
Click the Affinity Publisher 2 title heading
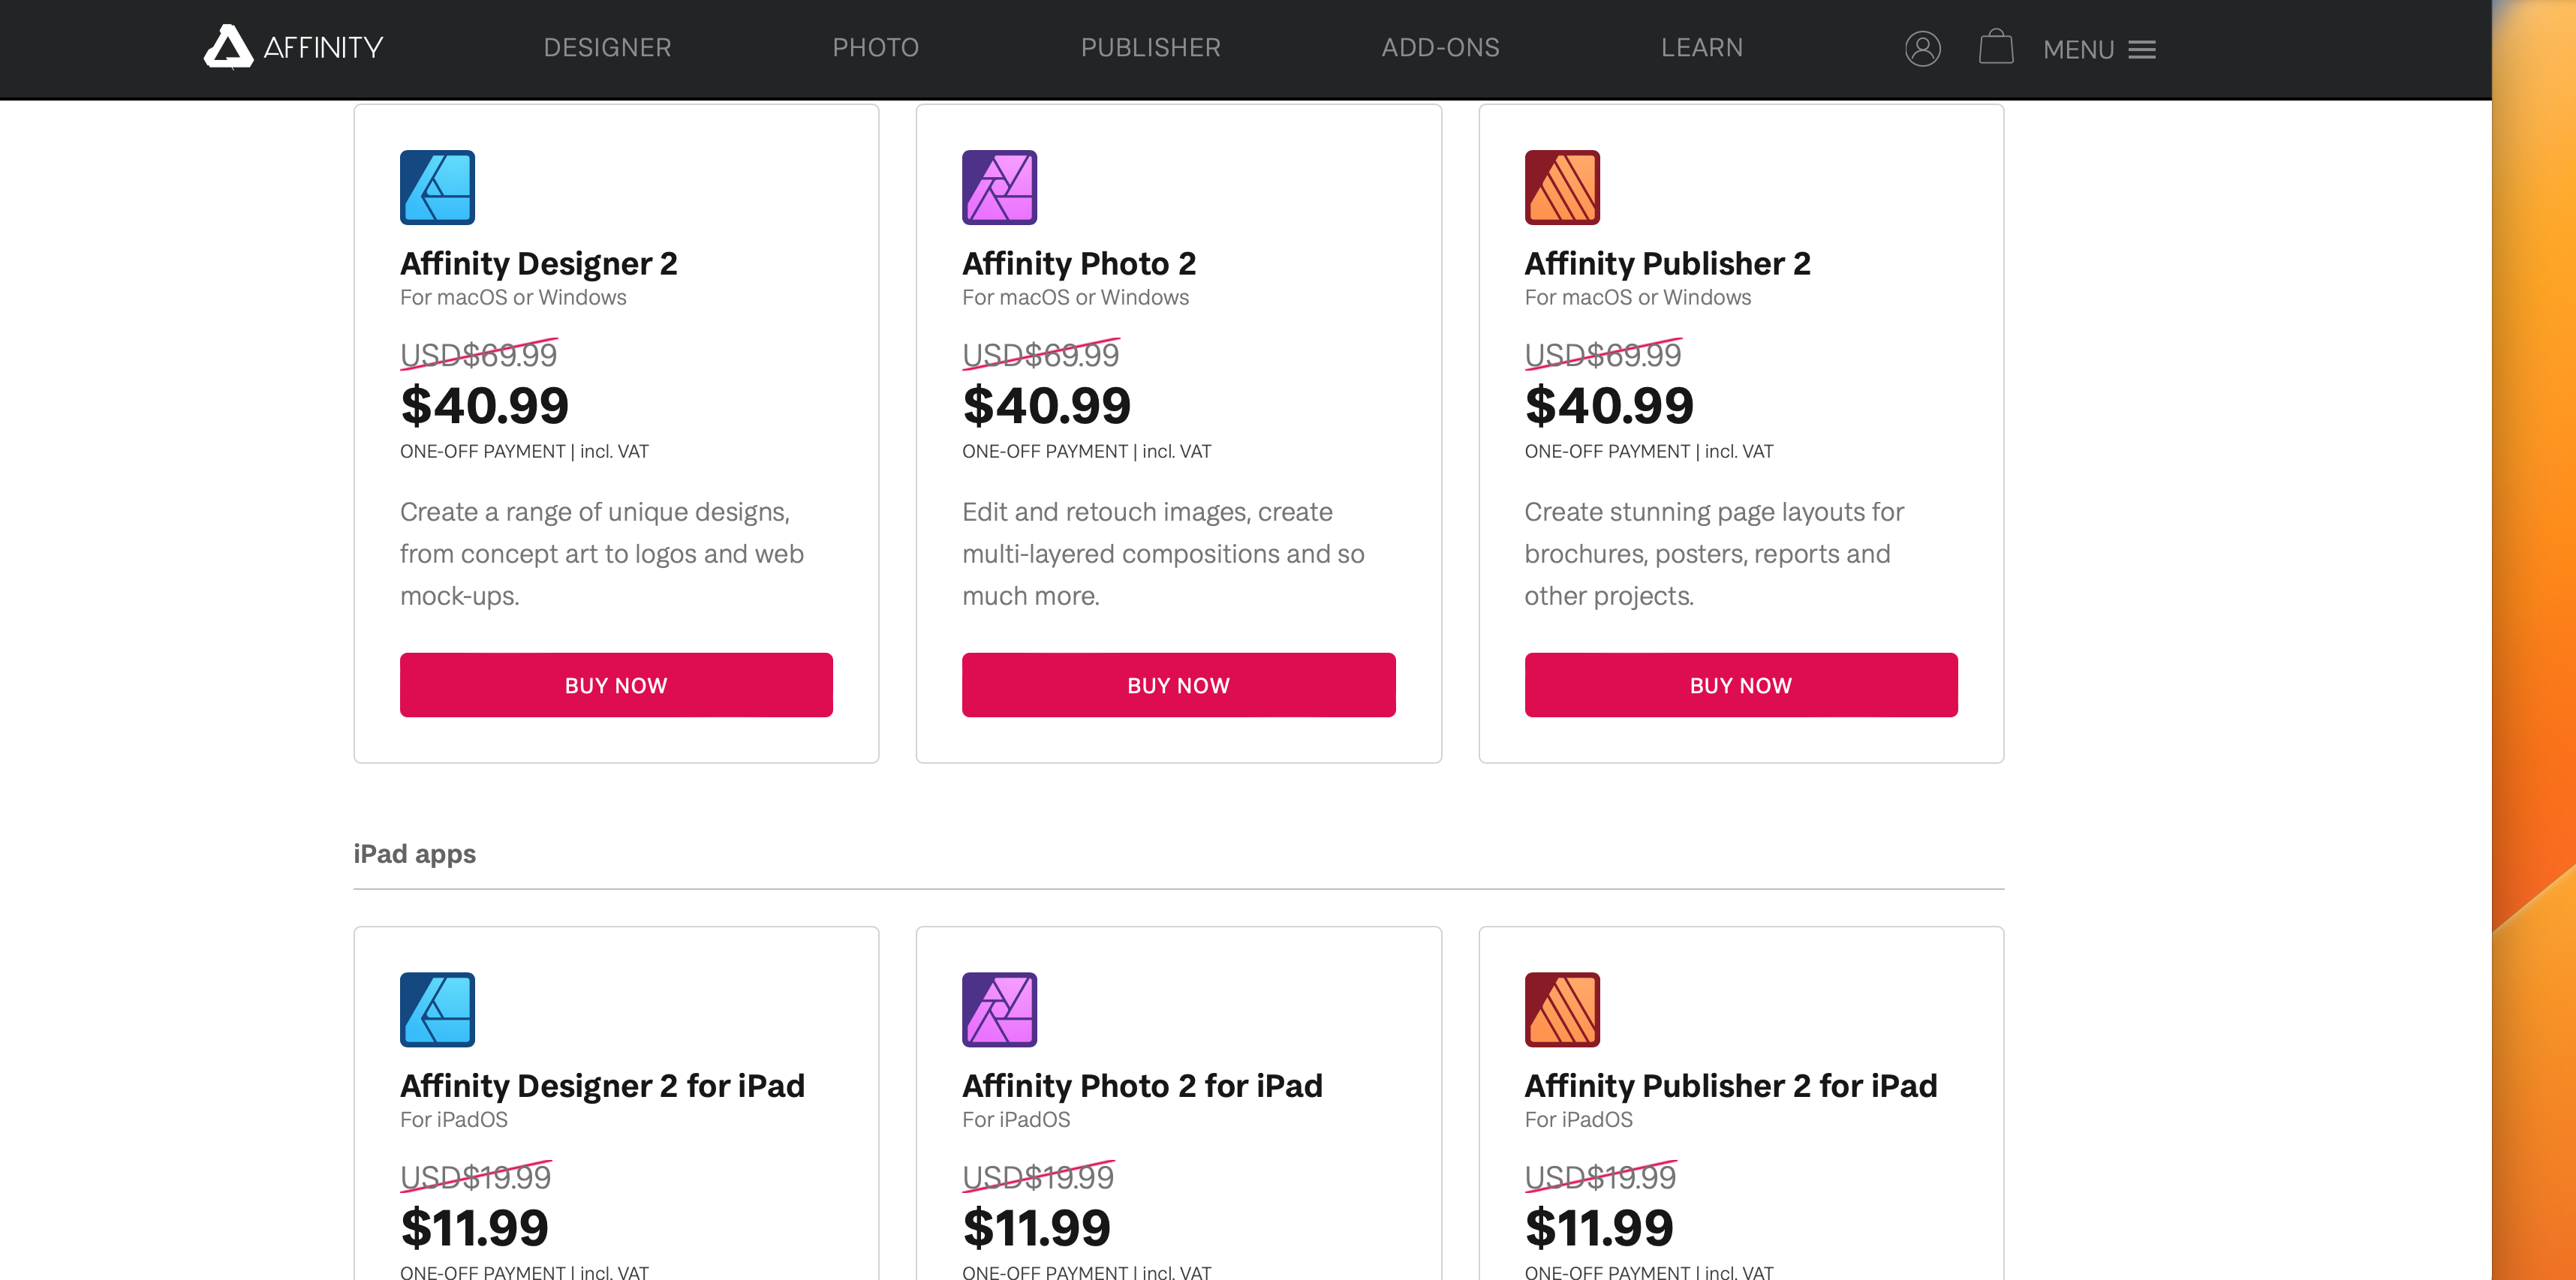1667,263
